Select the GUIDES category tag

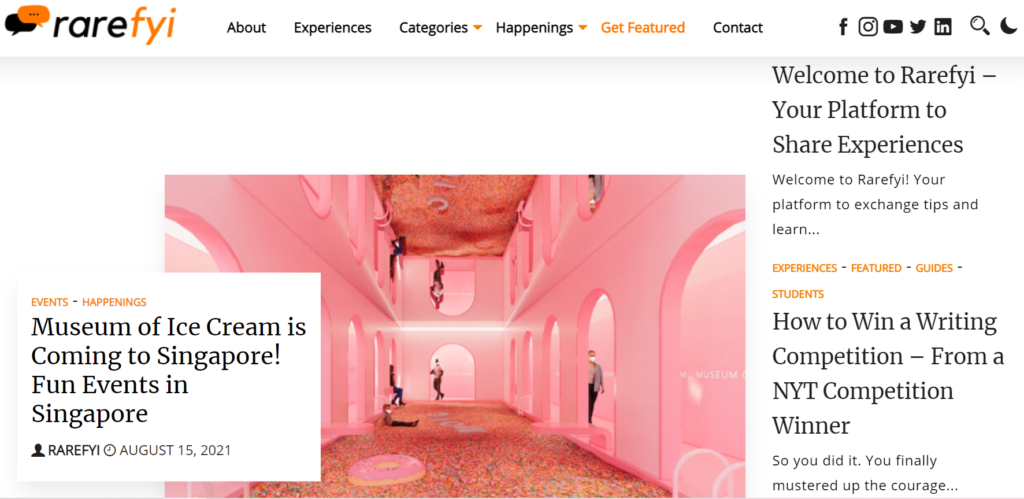coord(934,268)
